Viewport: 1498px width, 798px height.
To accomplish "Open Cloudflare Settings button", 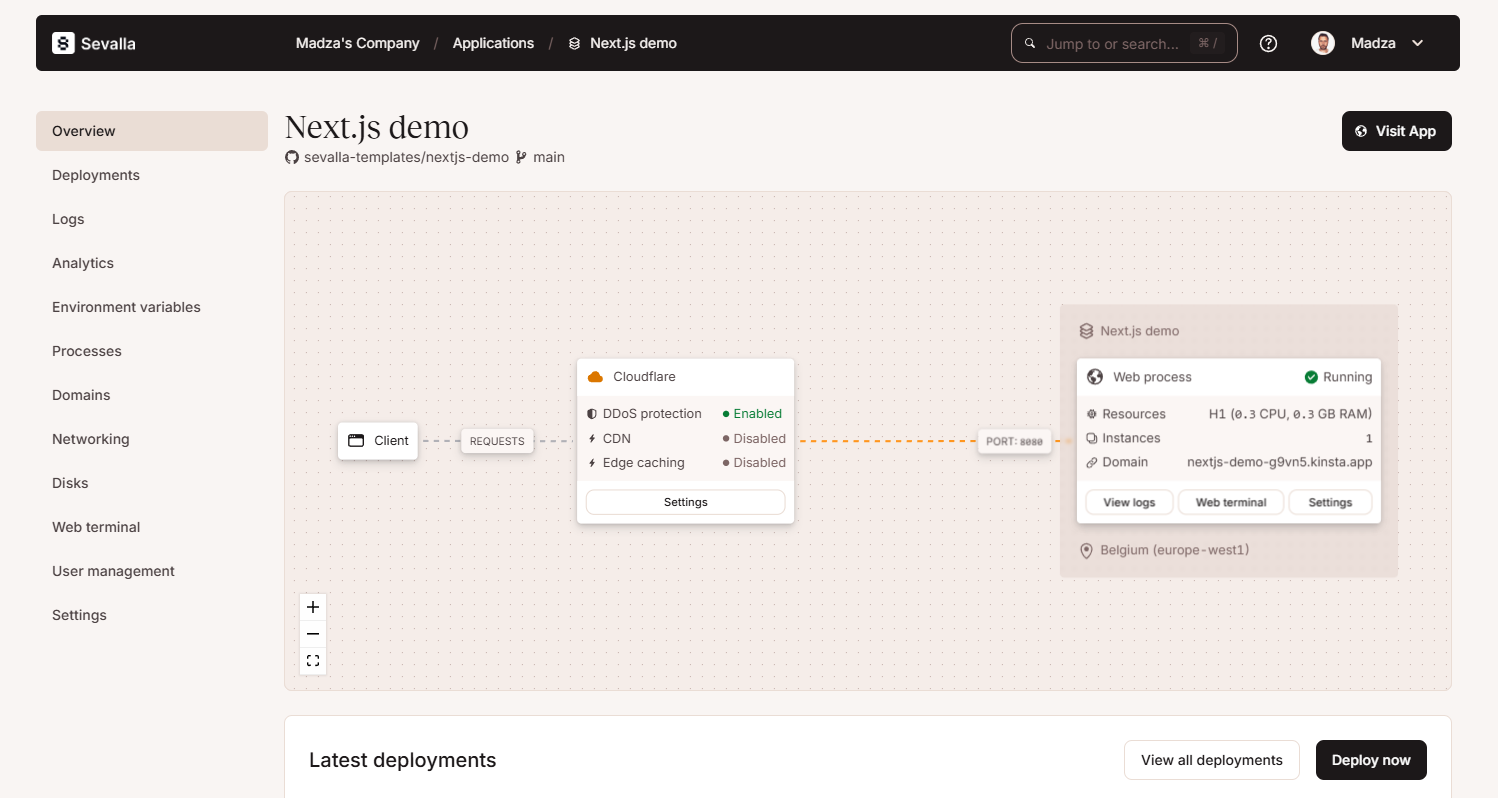I will click(685, 502).
